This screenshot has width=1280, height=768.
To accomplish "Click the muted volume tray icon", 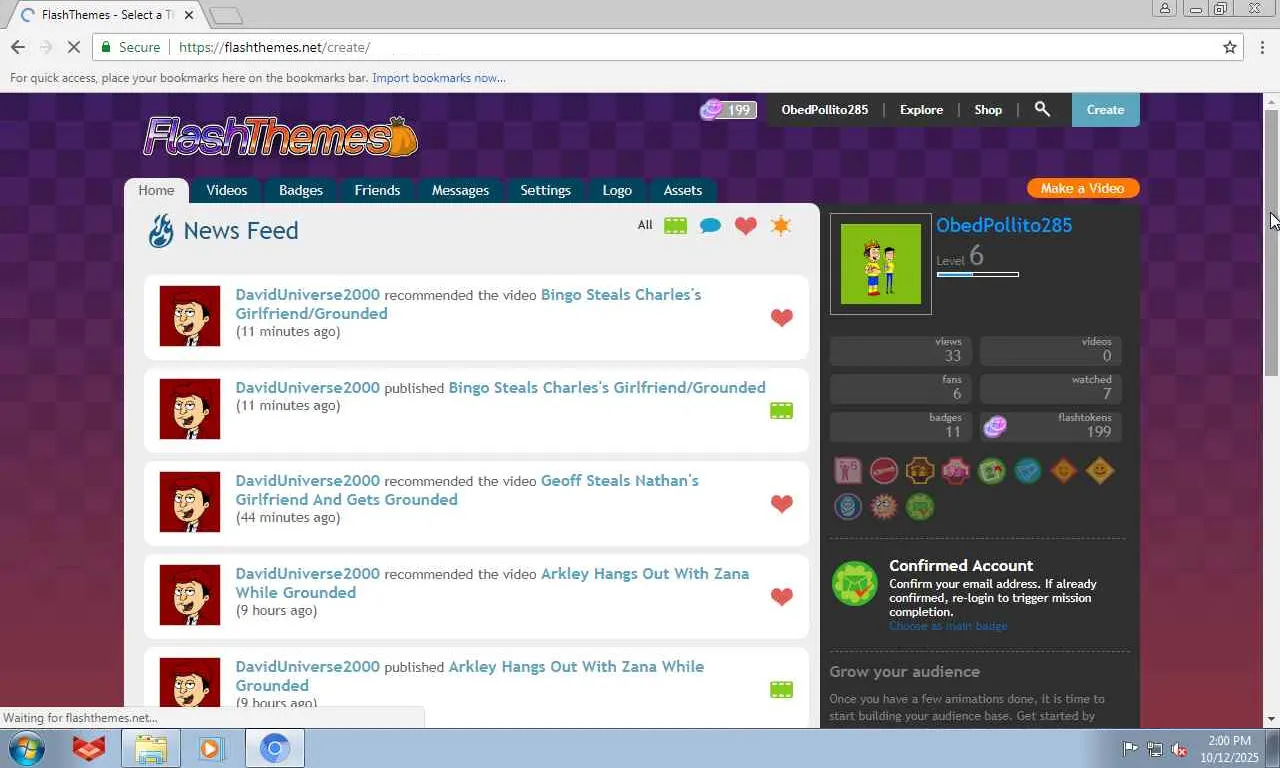I will click(1179, 748).
